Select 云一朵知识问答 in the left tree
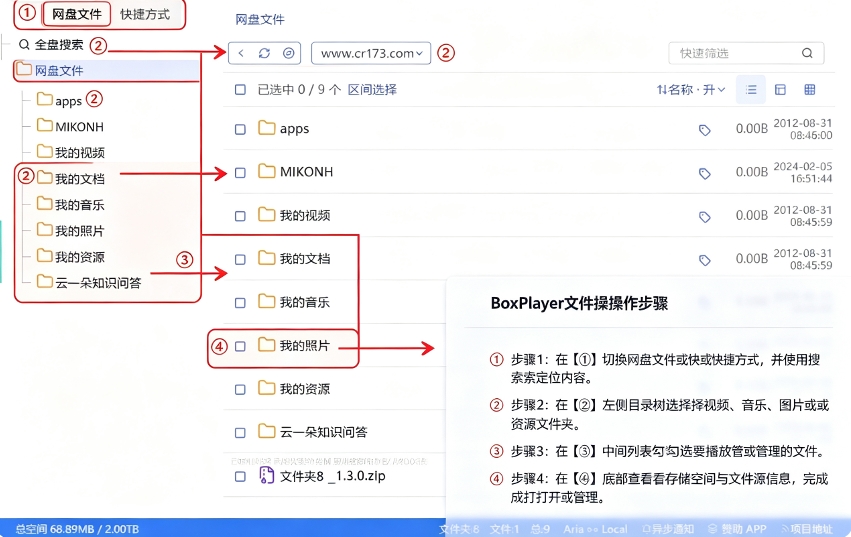This screenshot has width=851, height=537. click(89, 282)
